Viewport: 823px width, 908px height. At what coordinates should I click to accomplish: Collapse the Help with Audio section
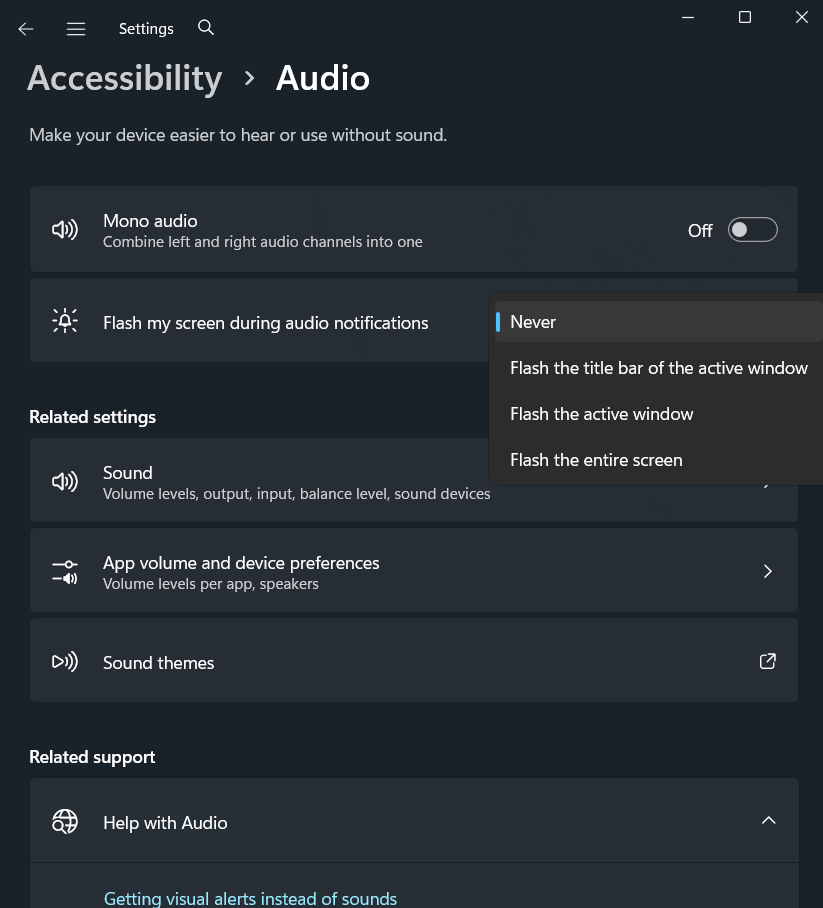[768, 821]
